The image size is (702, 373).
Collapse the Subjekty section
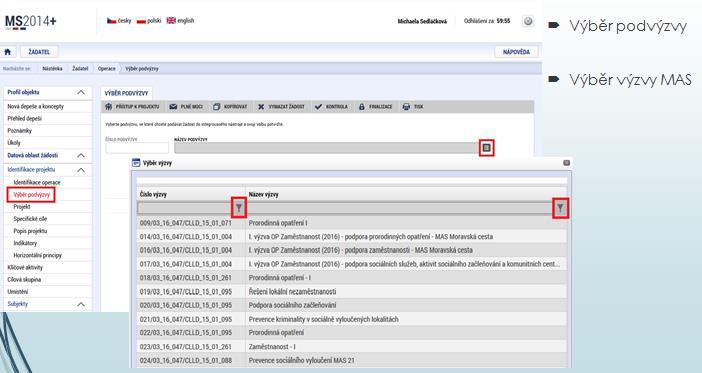pyautogui.click(x=81, y=304)
